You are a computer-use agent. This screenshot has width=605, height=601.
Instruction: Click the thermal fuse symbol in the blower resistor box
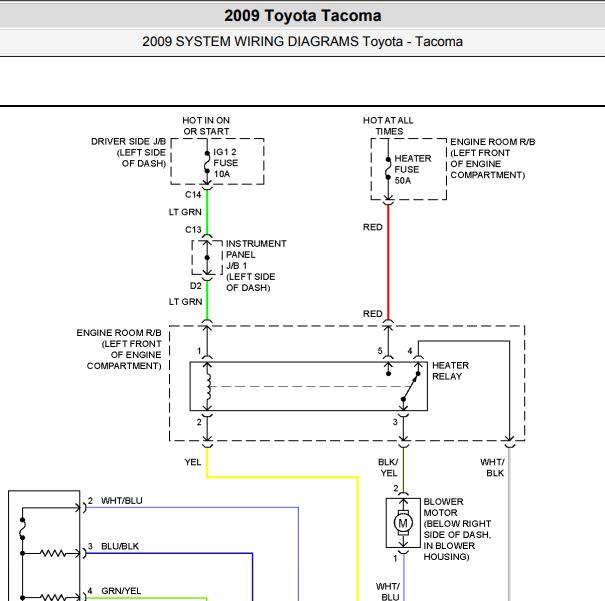pos(22,529)
